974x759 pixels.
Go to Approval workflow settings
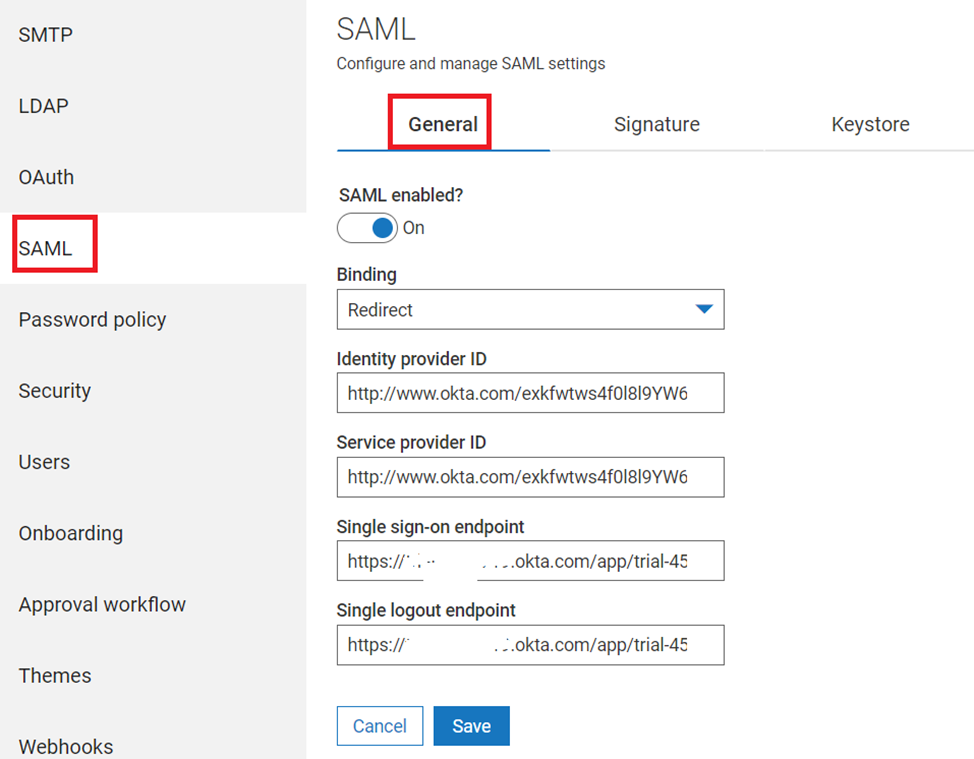click(102, 605)
